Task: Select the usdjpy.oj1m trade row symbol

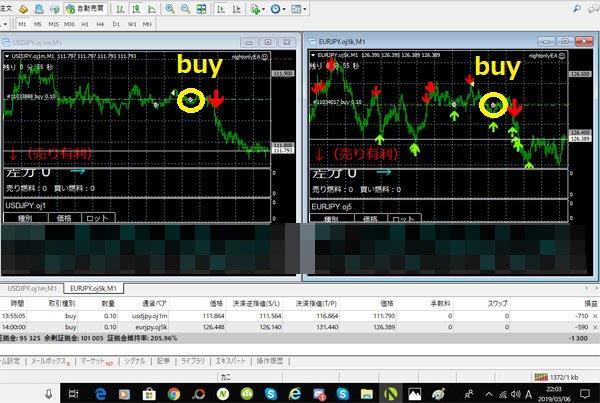Action: pos(150,316)
